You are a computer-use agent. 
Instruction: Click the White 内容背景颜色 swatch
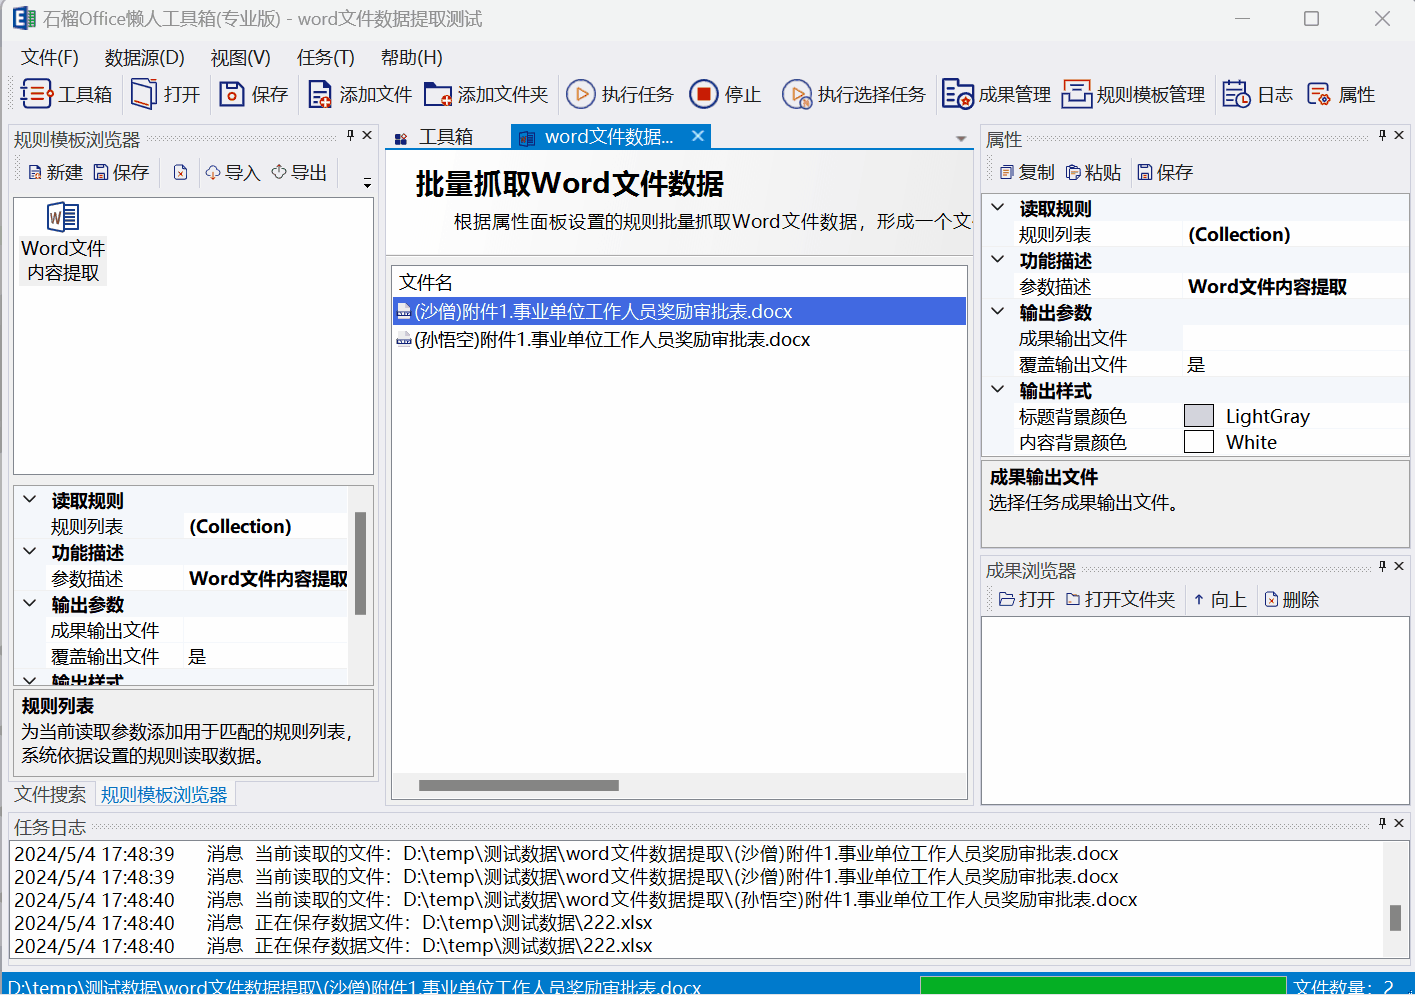[x=1199, y=442]
